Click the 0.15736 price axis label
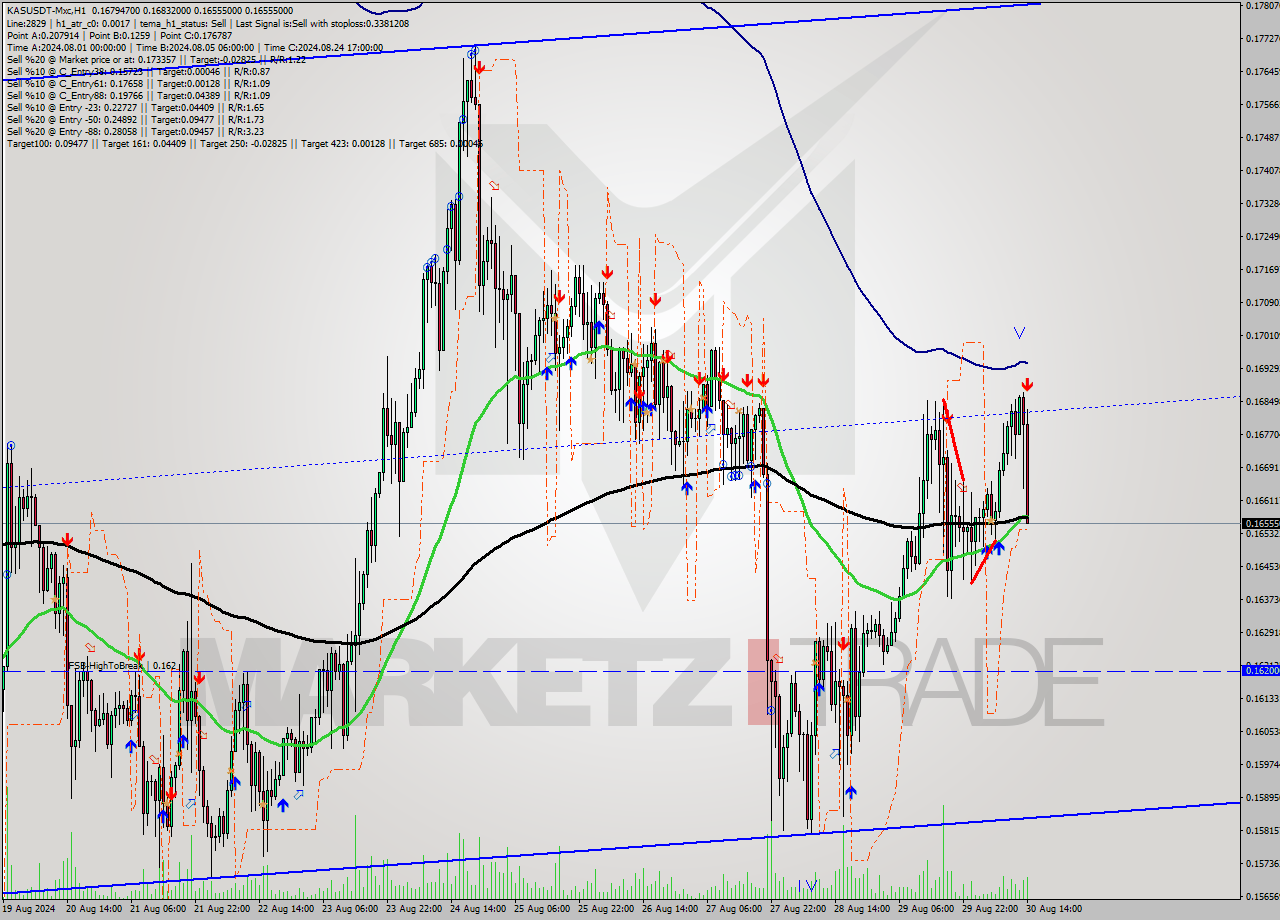Screen dimensions: 1280x920 click(x=1262, y=863)
